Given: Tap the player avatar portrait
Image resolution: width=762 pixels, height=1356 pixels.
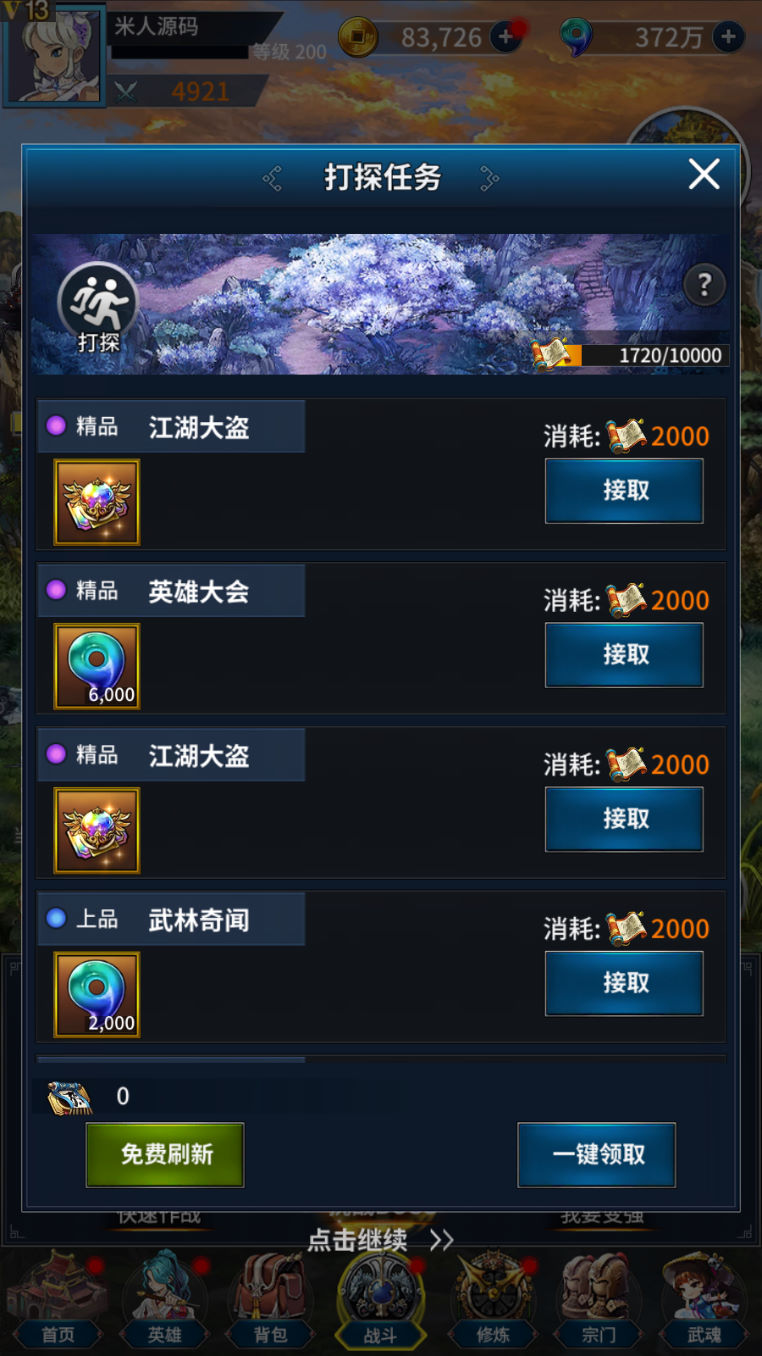Looking at the screenshot, I should pyautogui.click(x=55, y=55).
